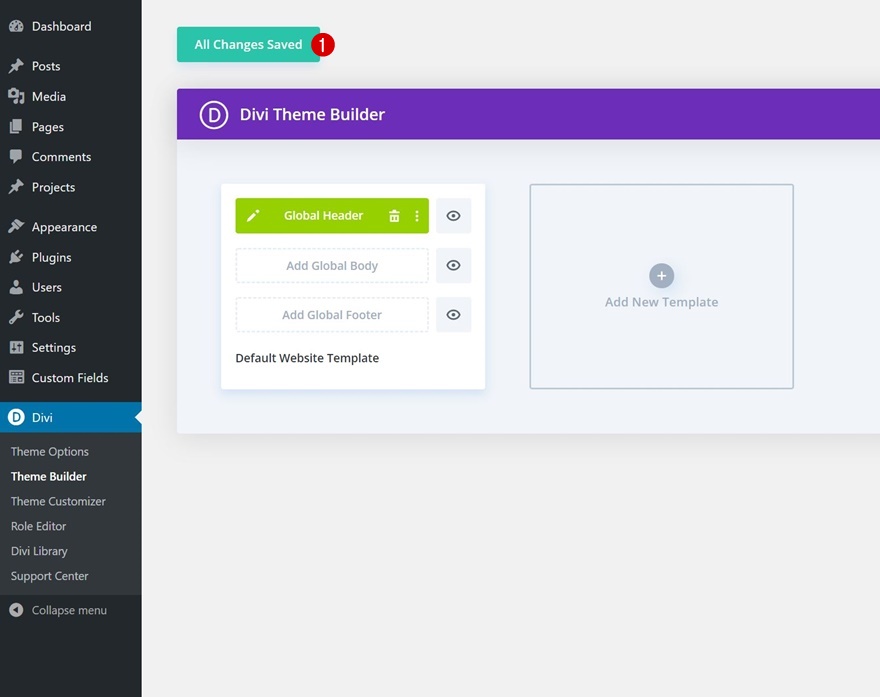880x697 pixels.
Task: Select the Divi menu item
Action: (71, 417)
